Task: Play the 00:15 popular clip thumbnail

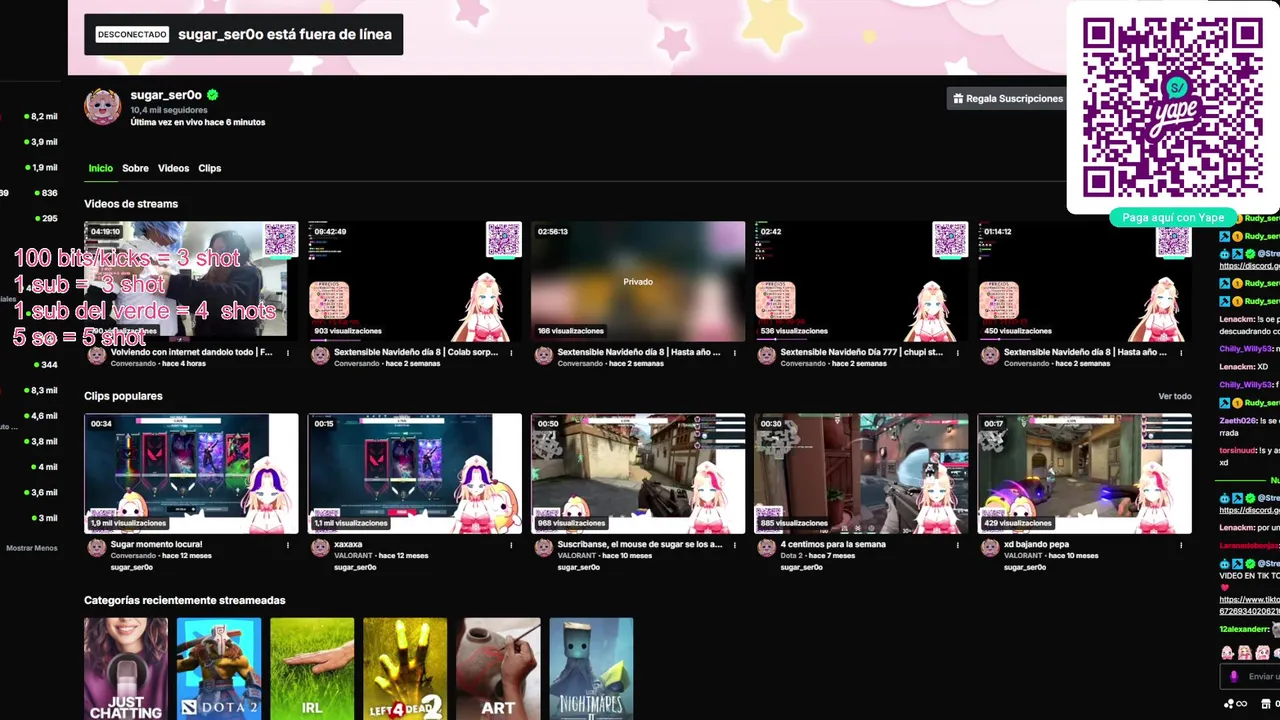Action: click(414, 473)
